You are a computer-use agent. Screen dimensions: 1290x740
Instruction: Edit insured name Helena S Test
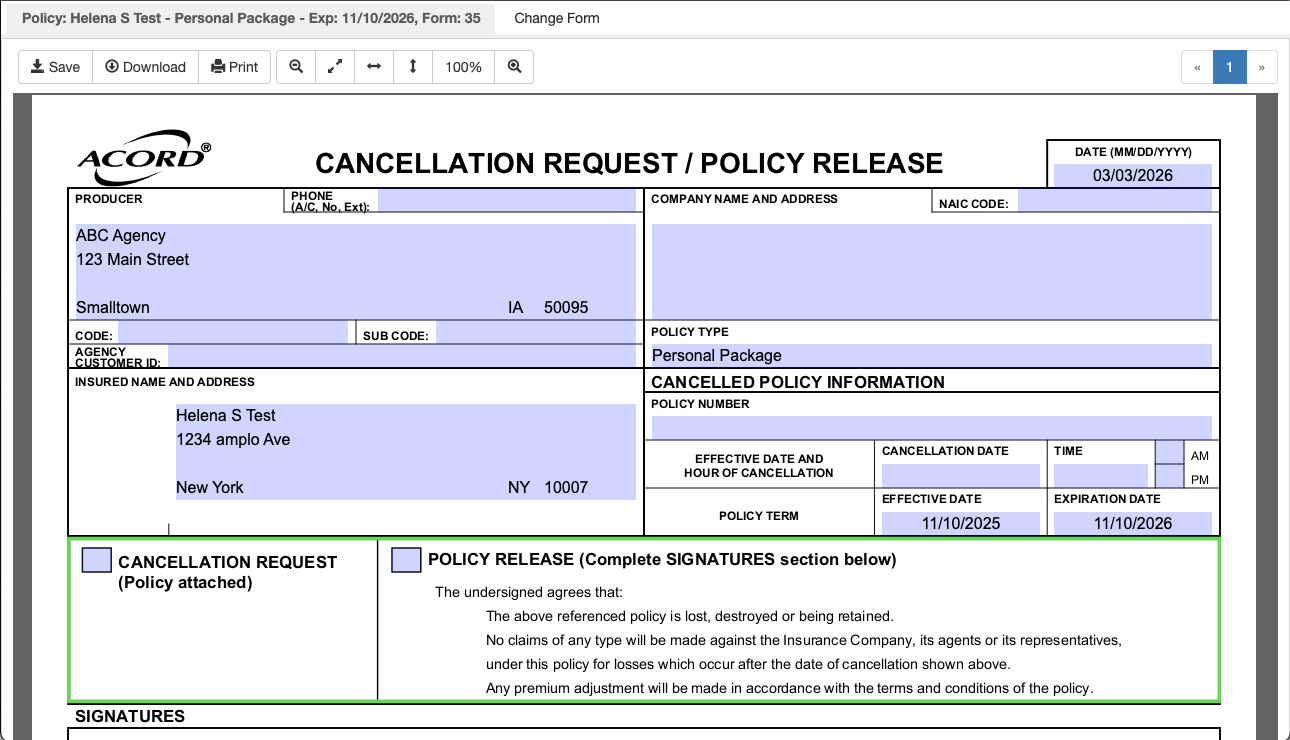(406, 416)
